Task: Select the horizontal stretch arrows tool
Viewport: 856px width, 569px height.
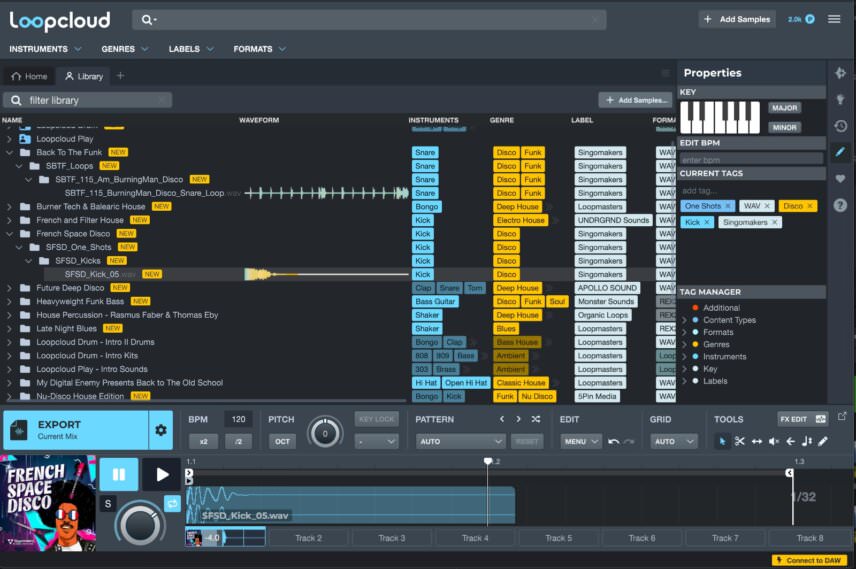Action: point(757,441)
